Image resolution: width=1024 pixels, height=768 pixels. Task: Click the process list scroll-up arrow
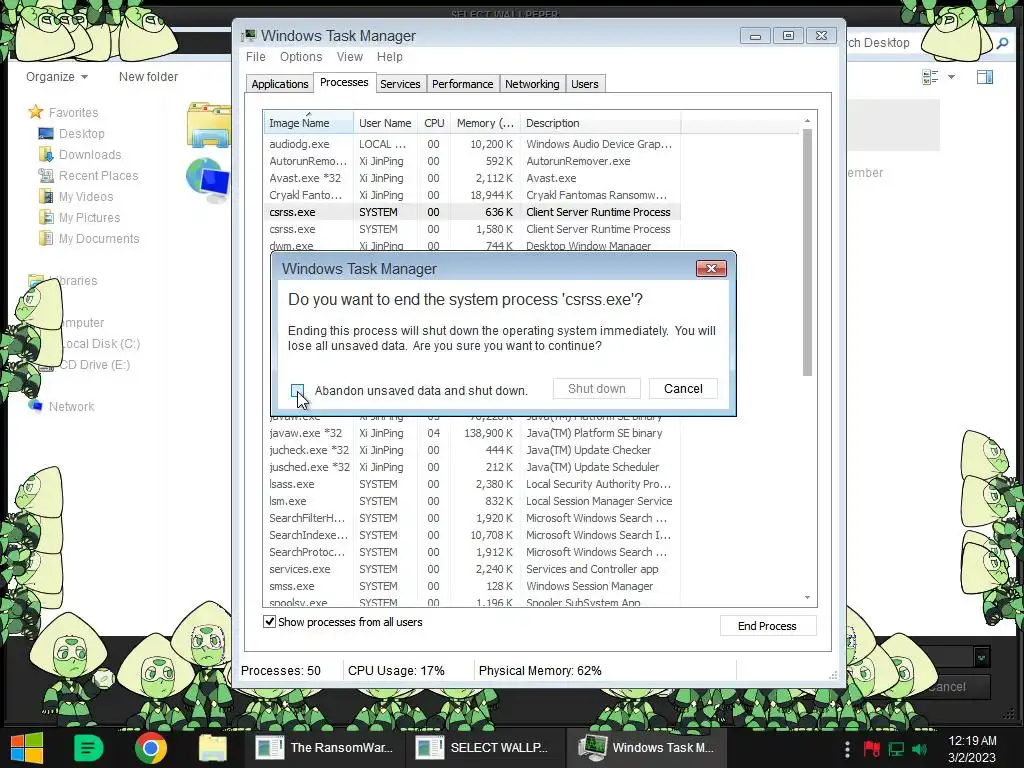[x=807, y=121]
